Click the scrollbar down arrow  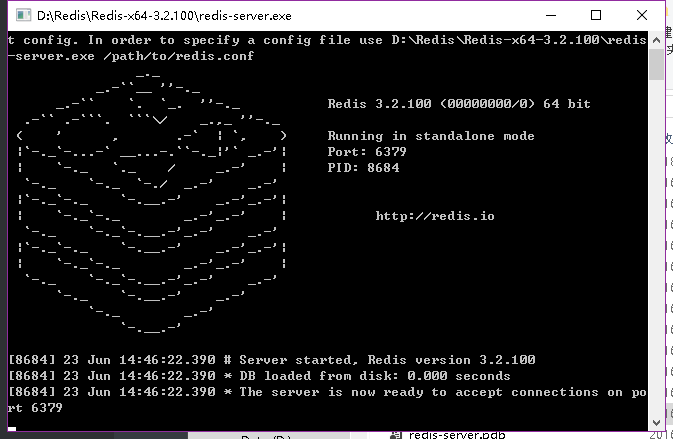coord(656,422)
